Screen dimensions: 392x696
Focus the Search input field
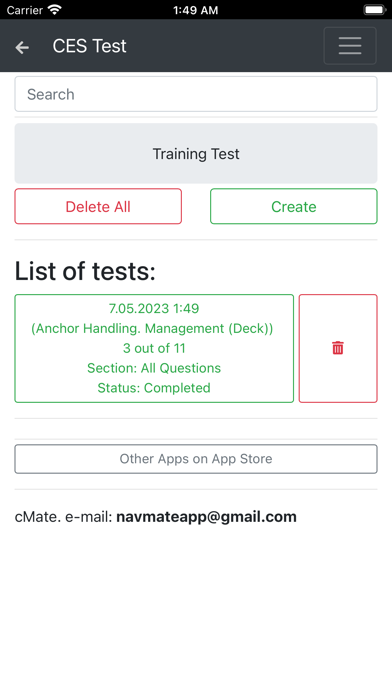click(x=196, y=94)
